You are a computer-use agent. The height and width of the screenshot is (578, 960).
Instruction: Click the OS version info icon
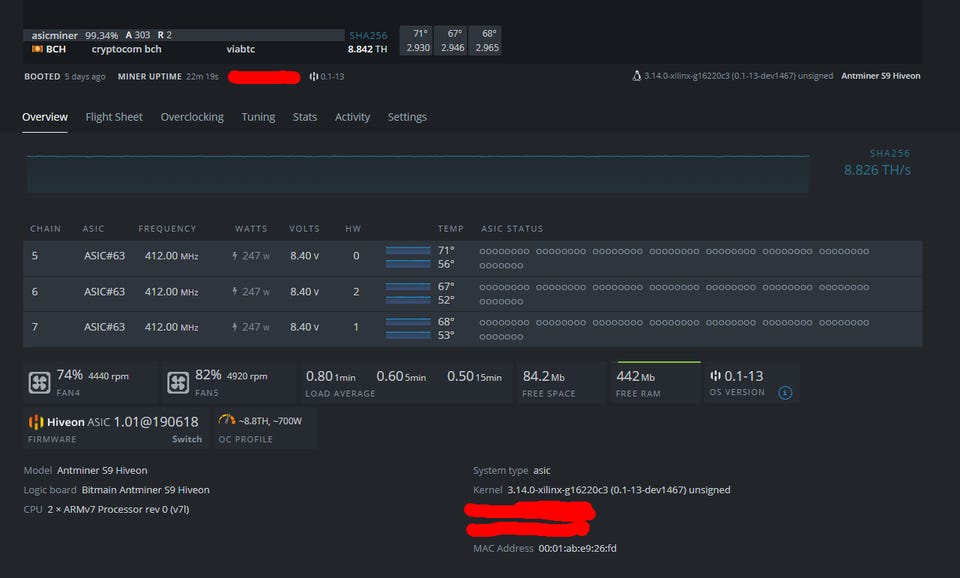(785, 393)
